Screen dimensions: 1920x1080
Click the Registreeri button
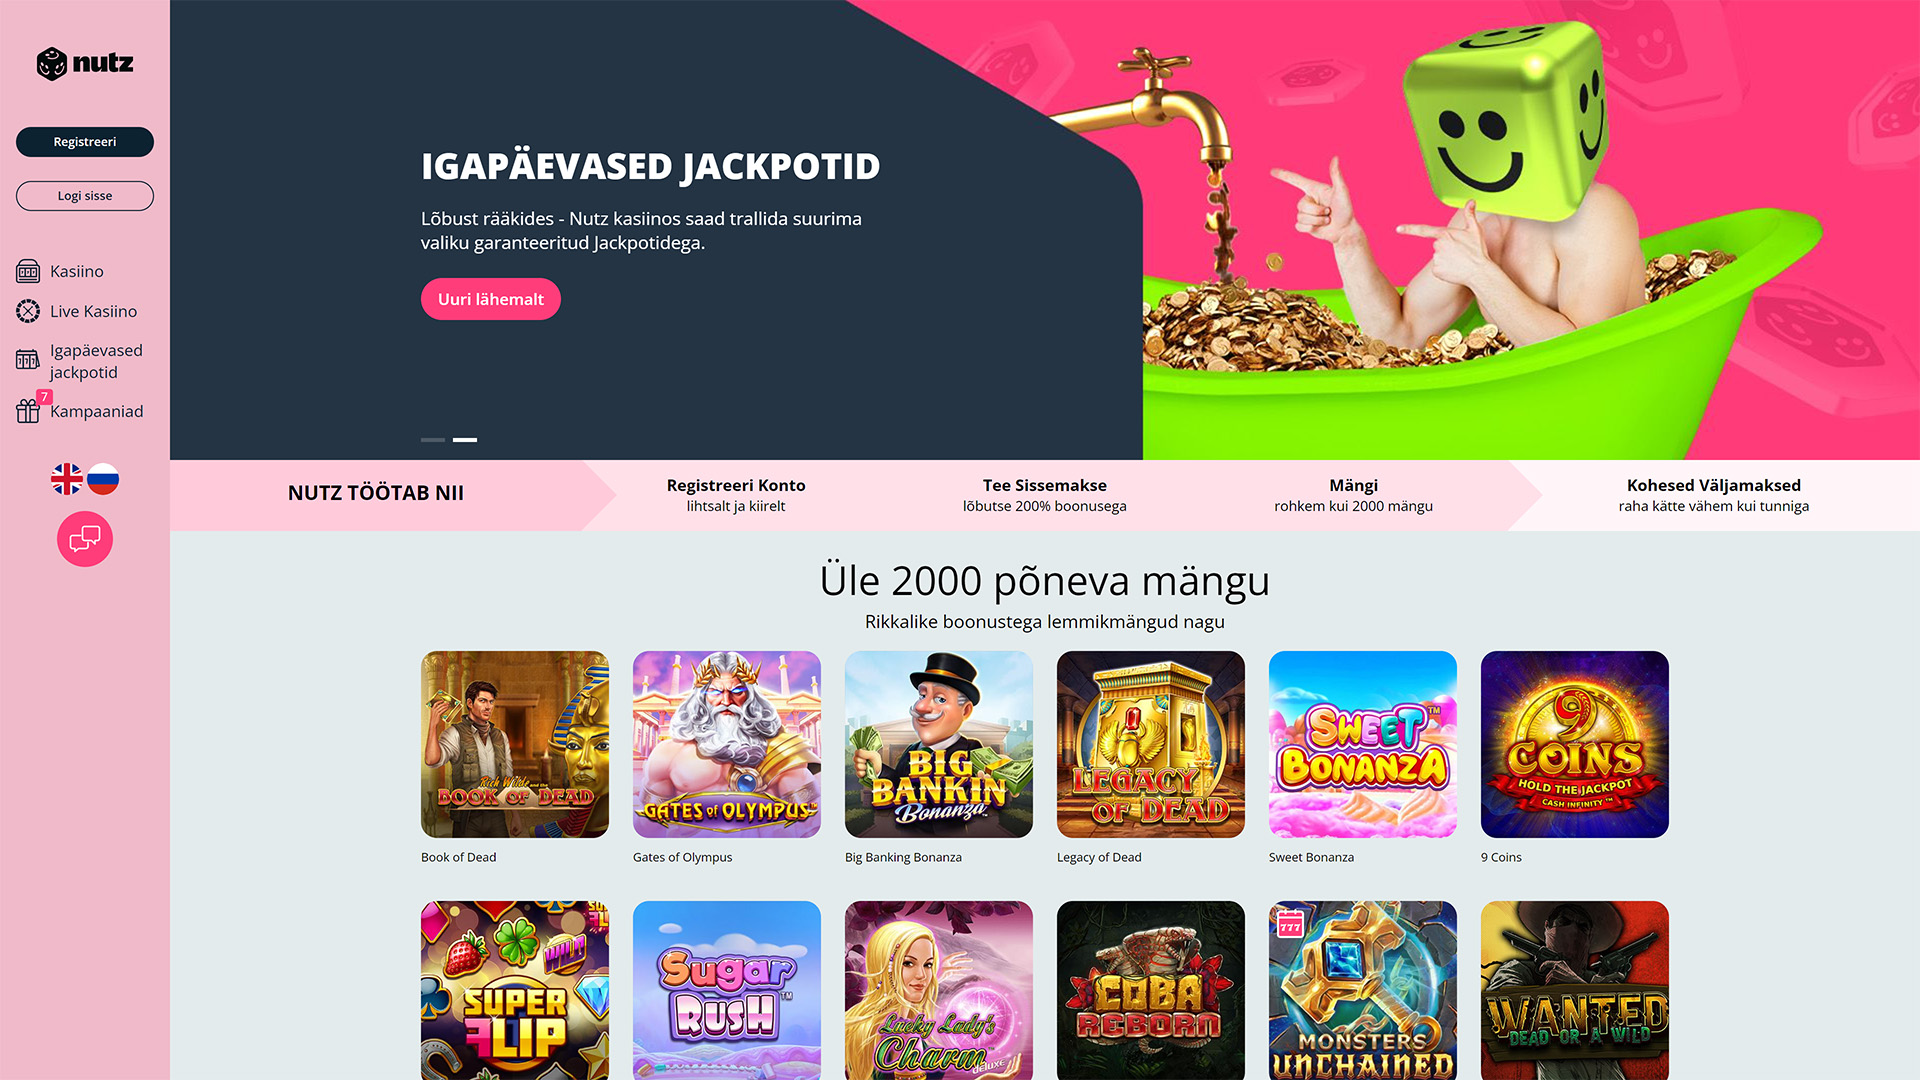click(x=85, y=142)
